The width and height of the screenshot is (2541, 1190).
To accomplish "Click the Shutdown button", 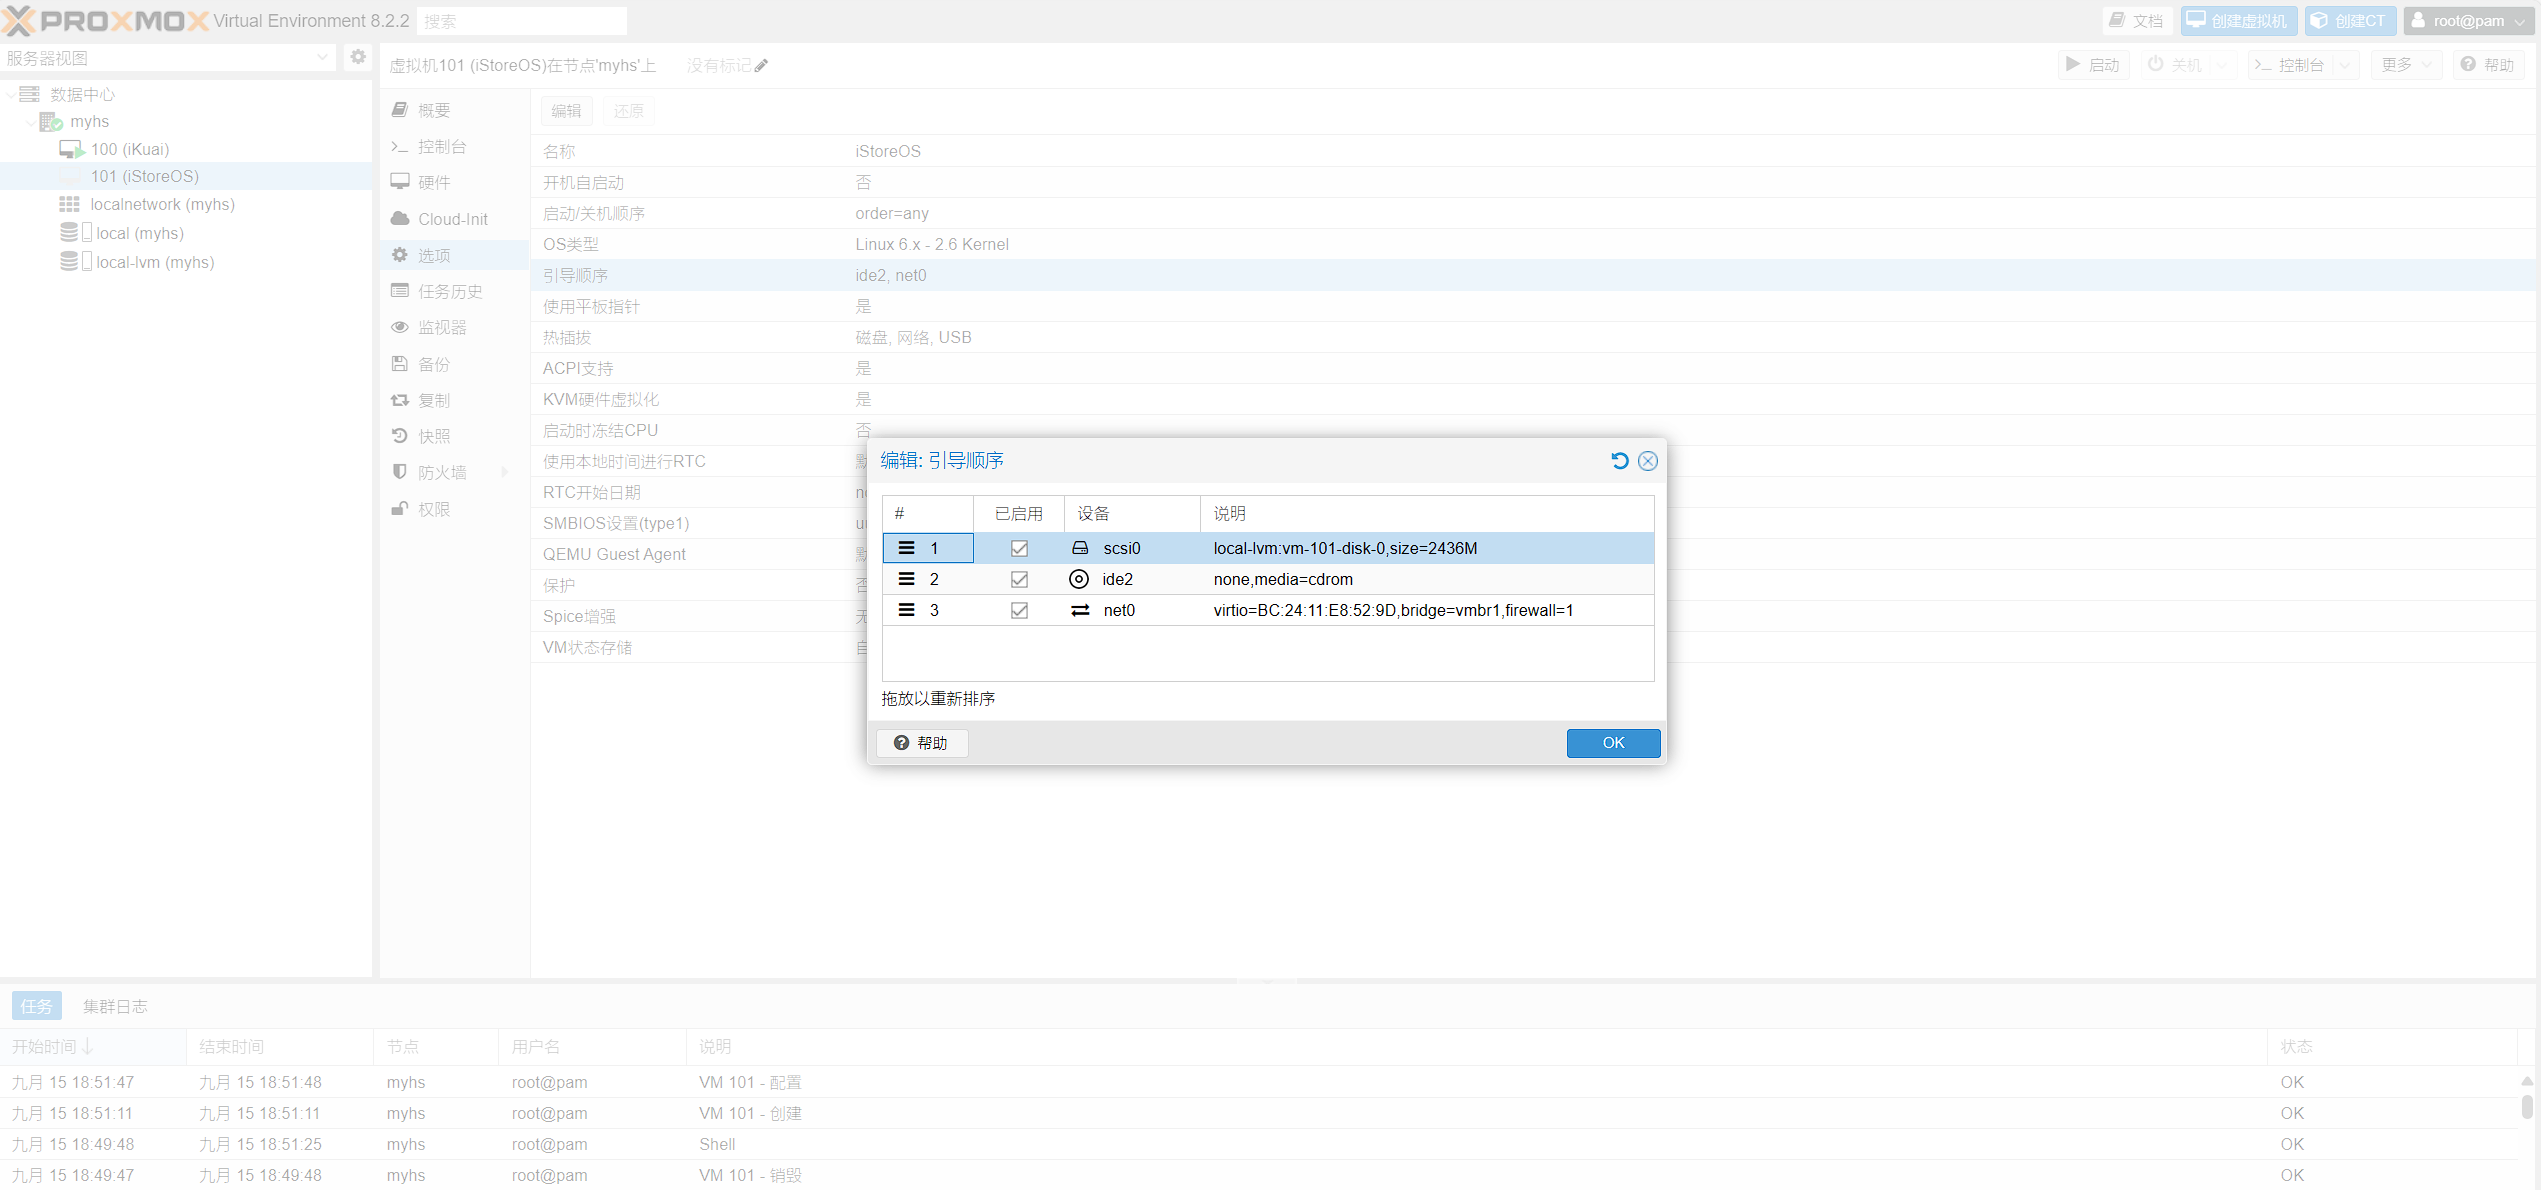I will pyautogui.click(x=2174, y=65).
